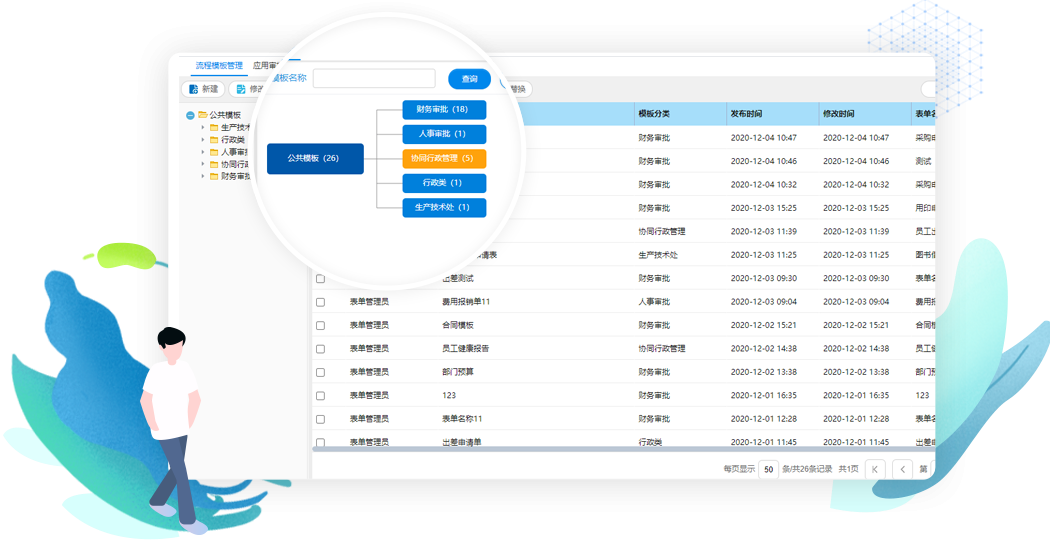This screenshot has width=1050, height=549.
Task: Expand the 协同行政 folder arrow in tree
Action: tap(202, 164)
